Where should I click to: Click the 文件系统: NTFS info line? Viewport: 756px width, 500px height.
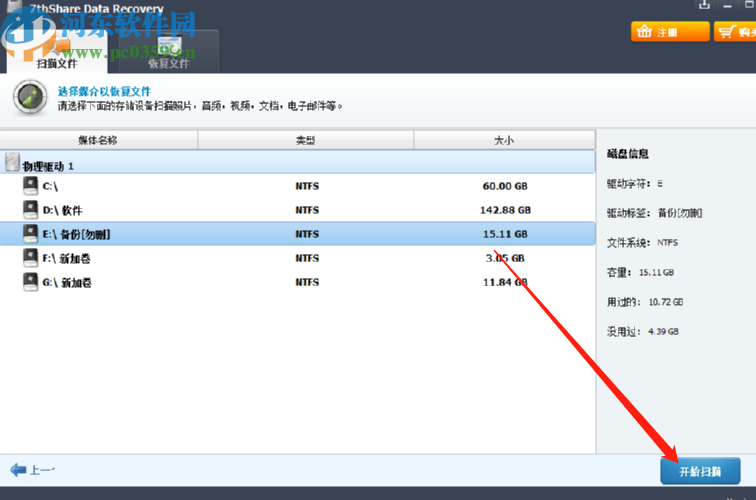(x=642, y=243)
